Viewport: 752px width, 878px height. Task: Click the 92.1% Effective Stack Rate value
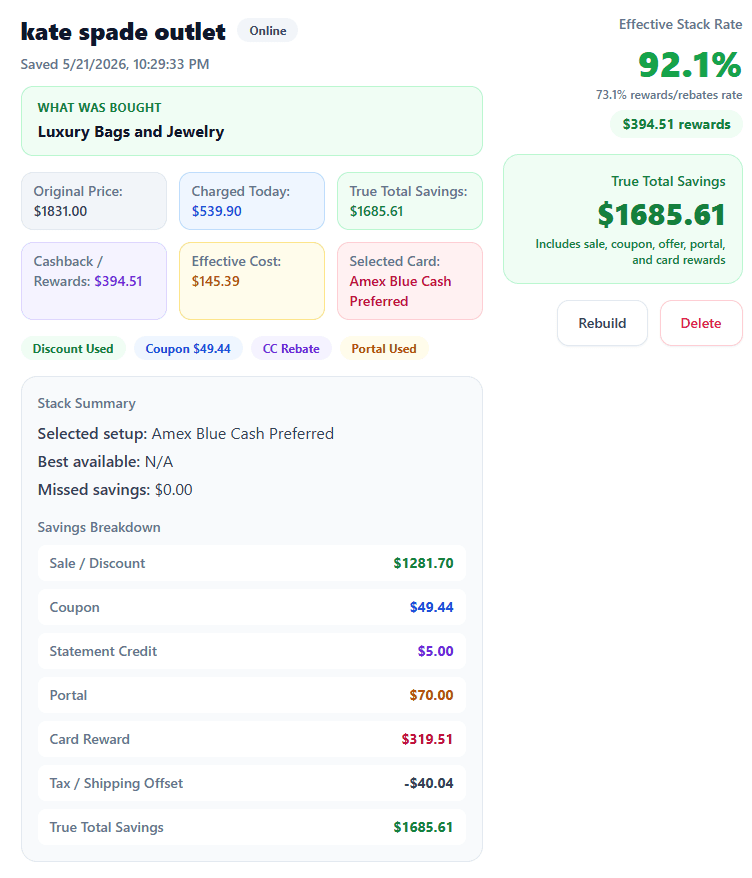pos(690,64)
